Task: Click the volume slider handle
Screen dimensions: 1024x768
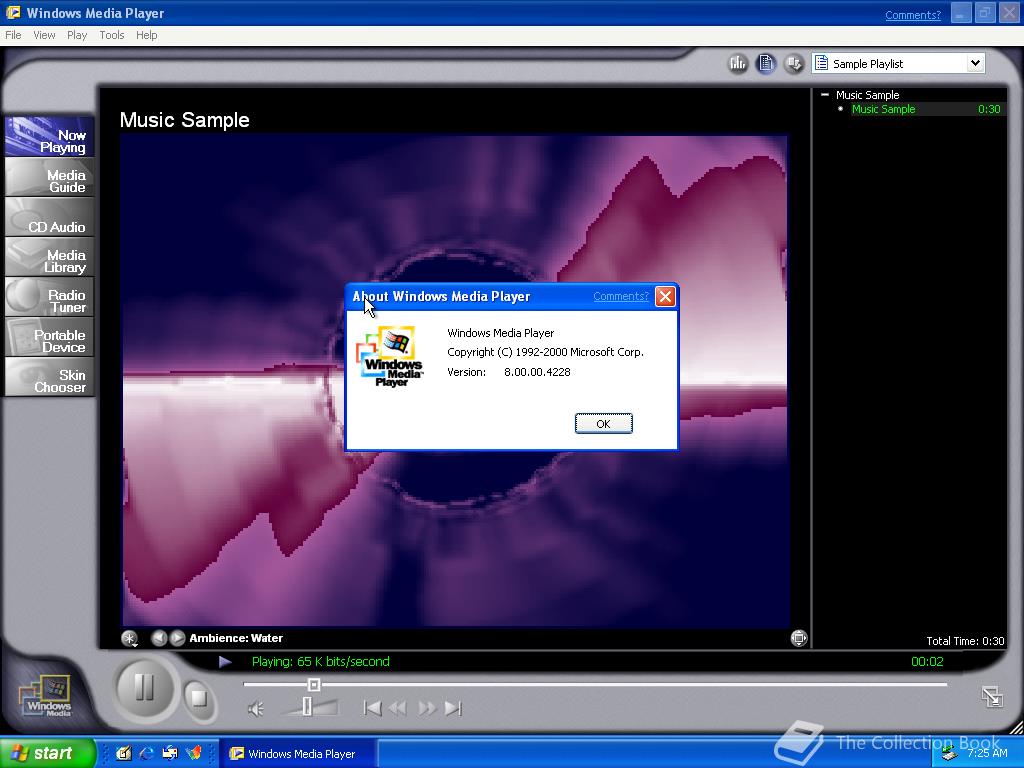Action: tap(307, 706)
